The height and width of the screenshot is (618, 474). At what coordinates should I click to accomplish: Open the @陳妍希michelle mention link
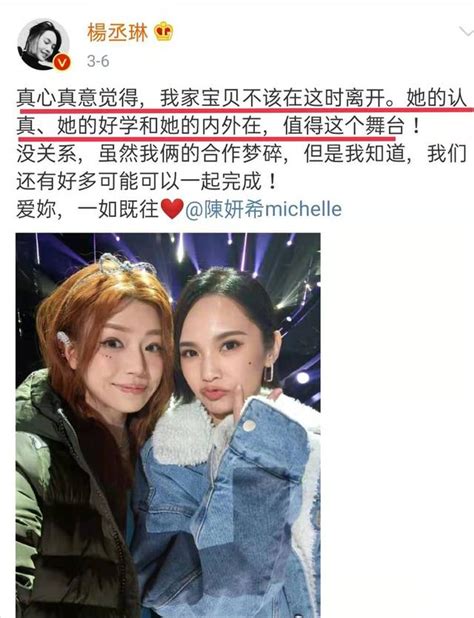pos(263,209)
